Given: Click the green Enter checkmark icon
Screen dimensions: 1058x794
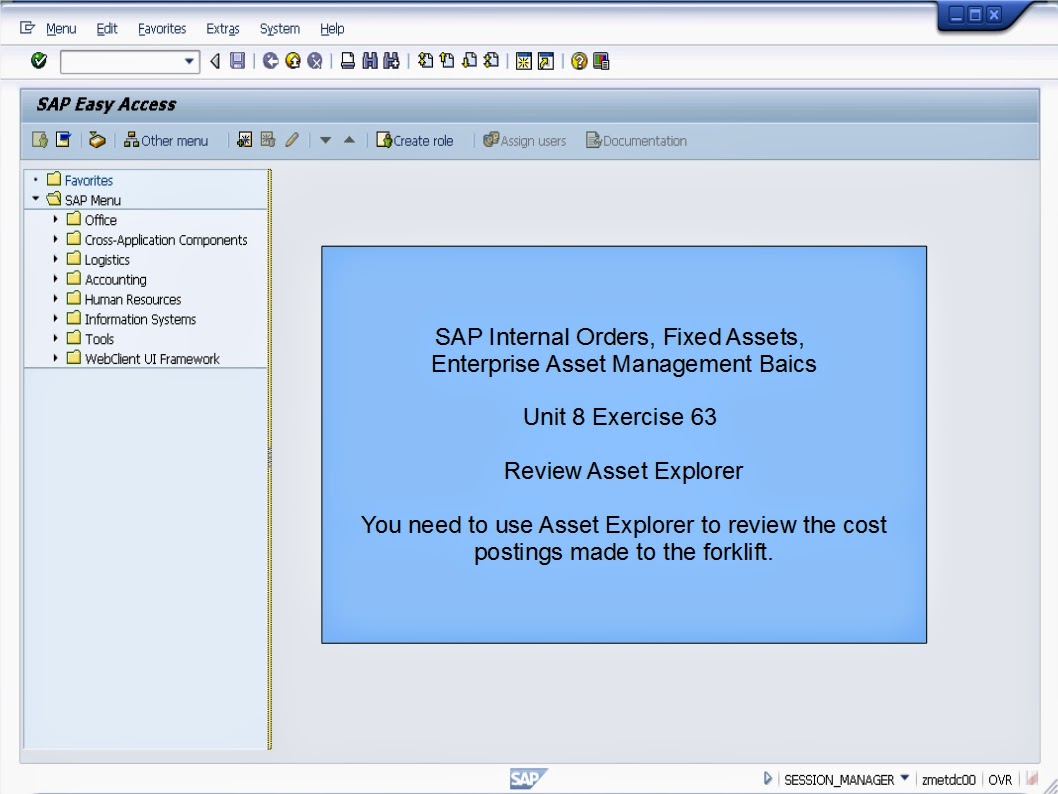Looking at the screenshot, I should 38,61.
